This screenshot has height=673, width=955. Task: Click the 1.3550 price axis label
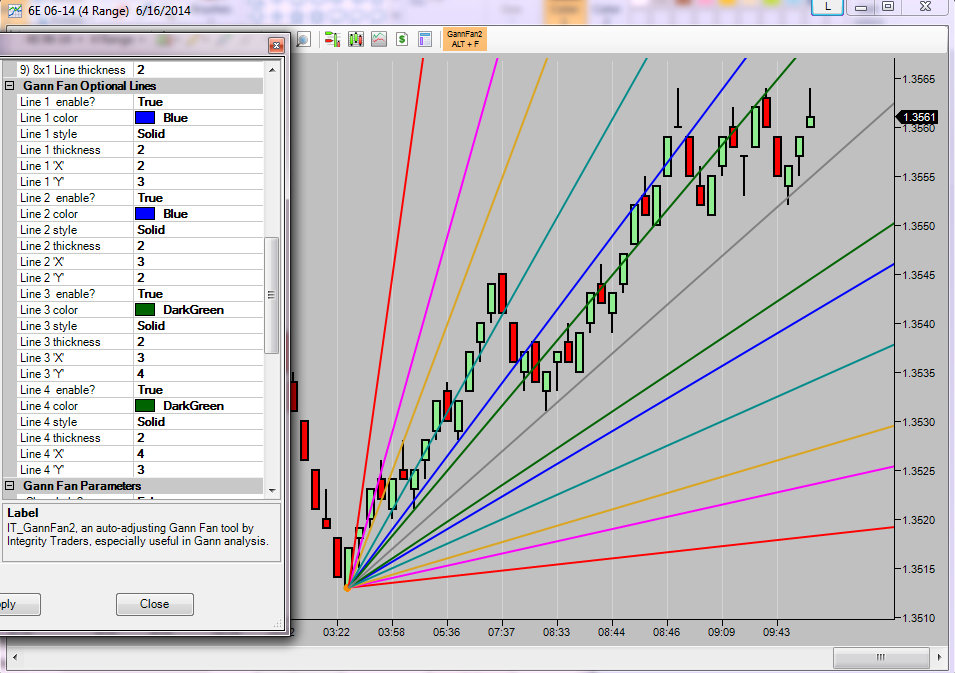[x=919, y=226]
